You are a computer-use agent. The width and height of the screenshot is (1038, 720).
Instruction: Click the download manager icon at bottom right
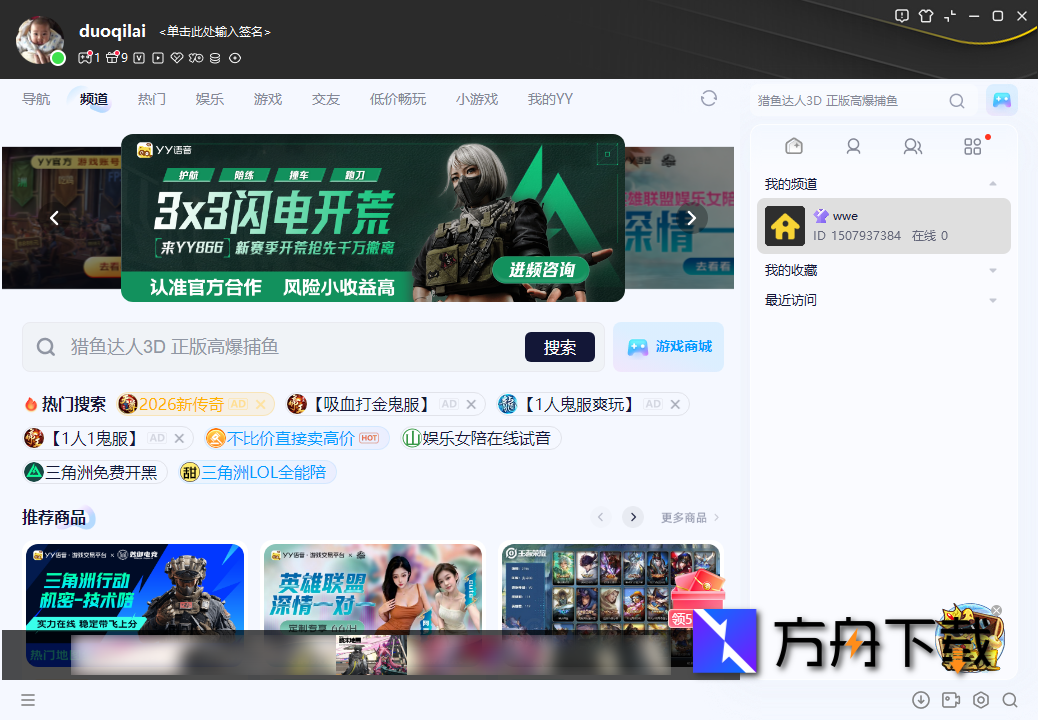[x=921, y=700]
